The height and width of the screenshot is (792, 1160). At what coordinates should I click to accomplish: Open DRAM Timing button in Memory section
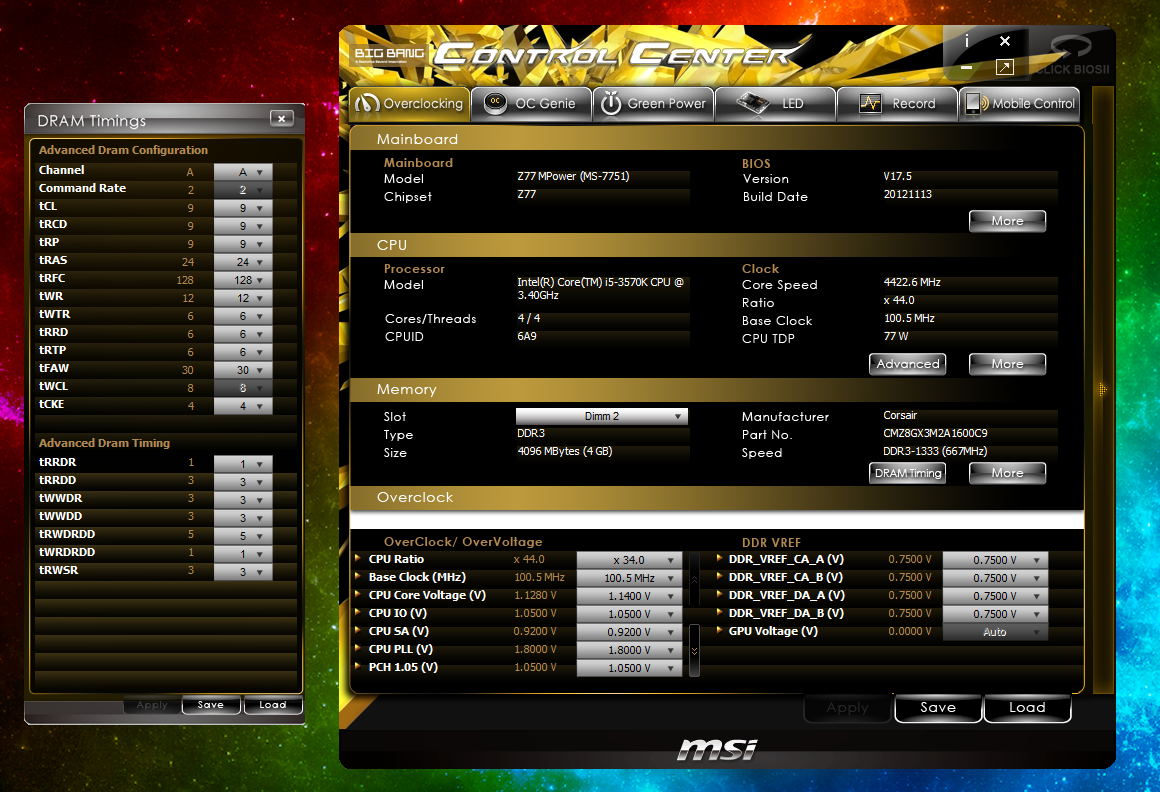[x=908, y=473]
